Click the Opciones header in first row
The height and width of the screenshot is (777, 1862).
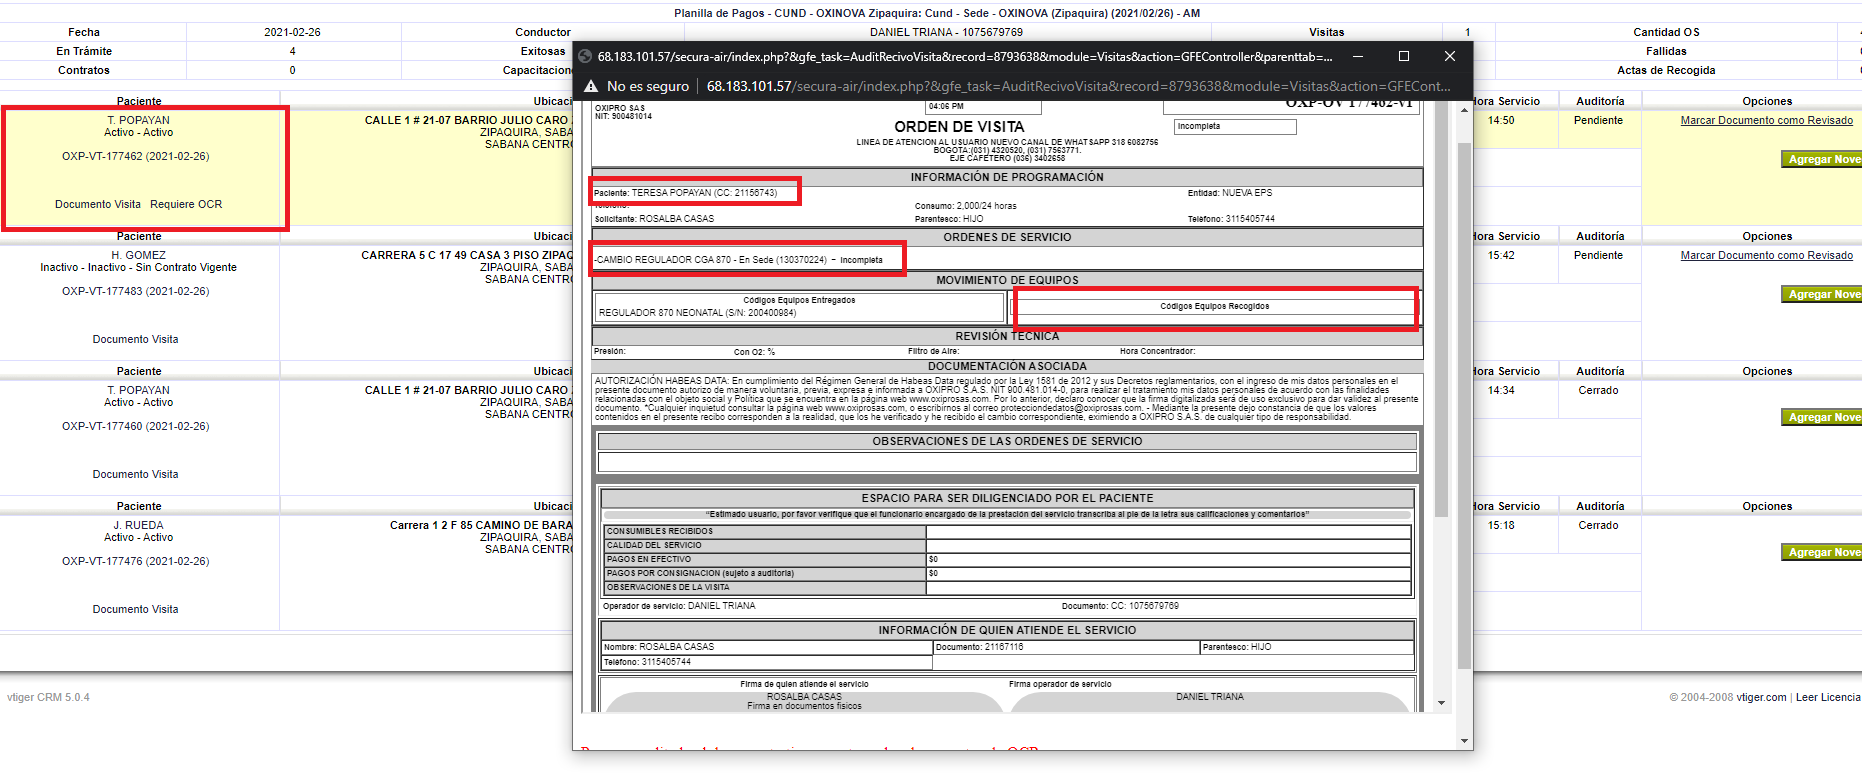pos(1767,101)
